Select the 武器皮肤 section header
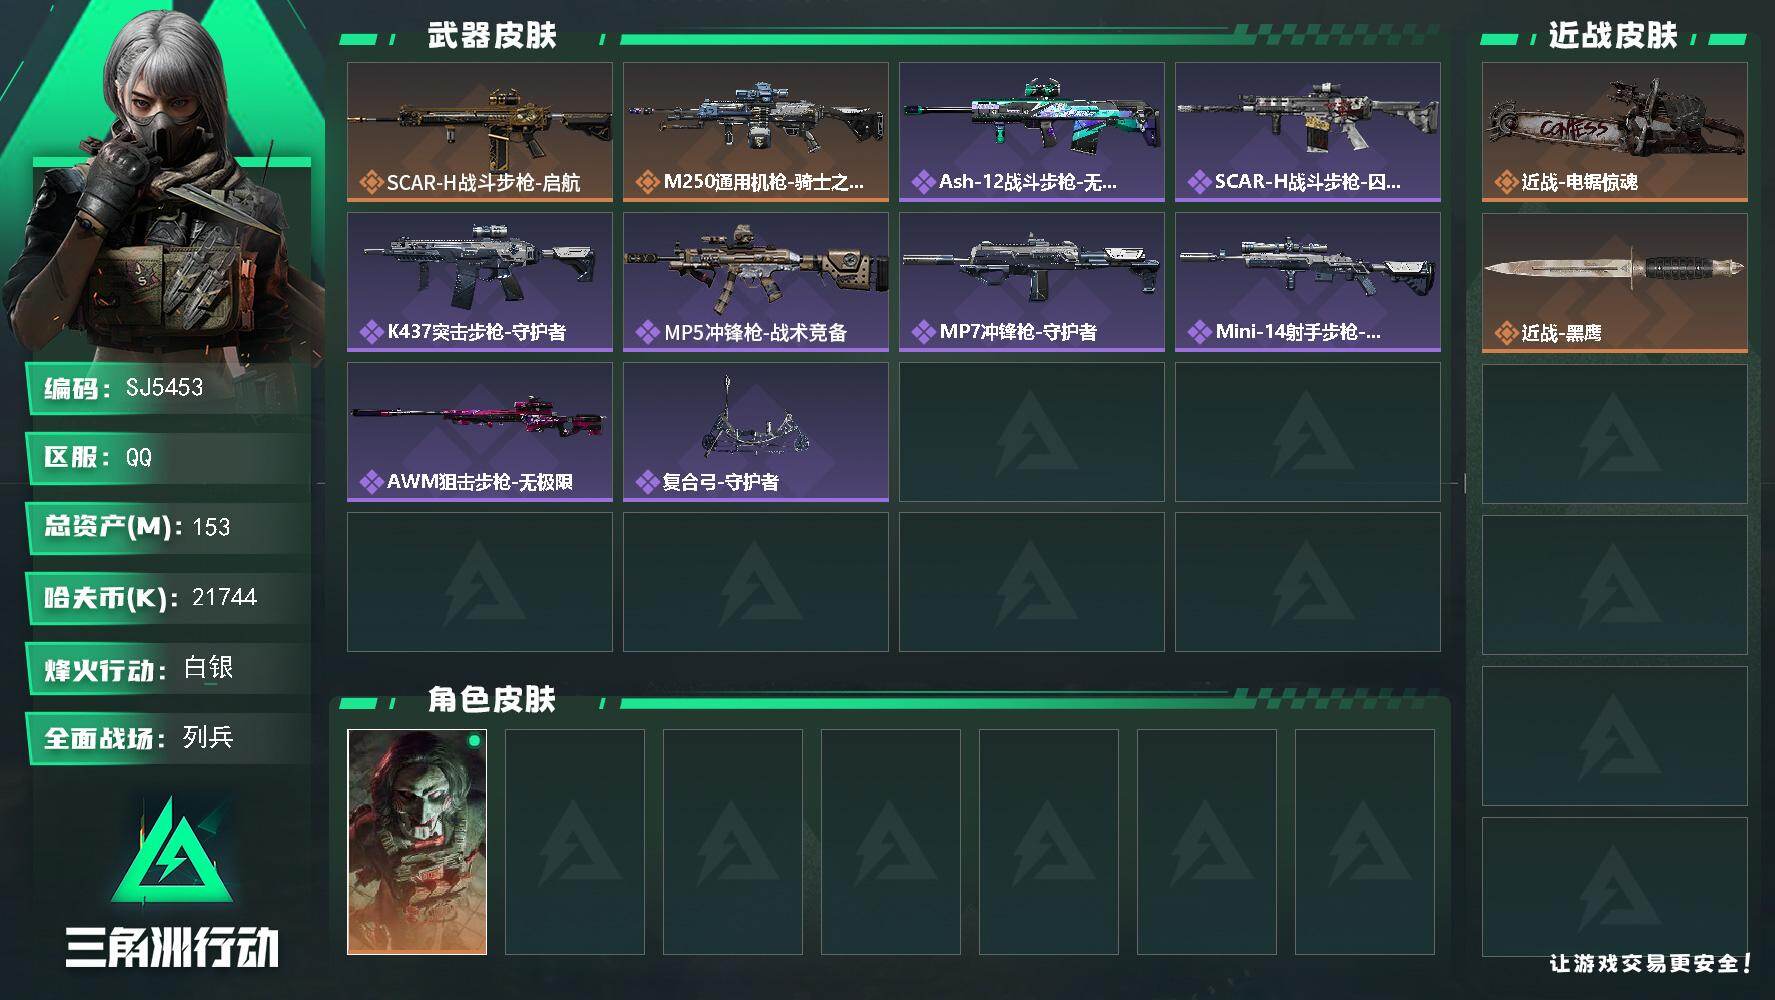This screenshot has height=1000, width=1775. point(491,36)
